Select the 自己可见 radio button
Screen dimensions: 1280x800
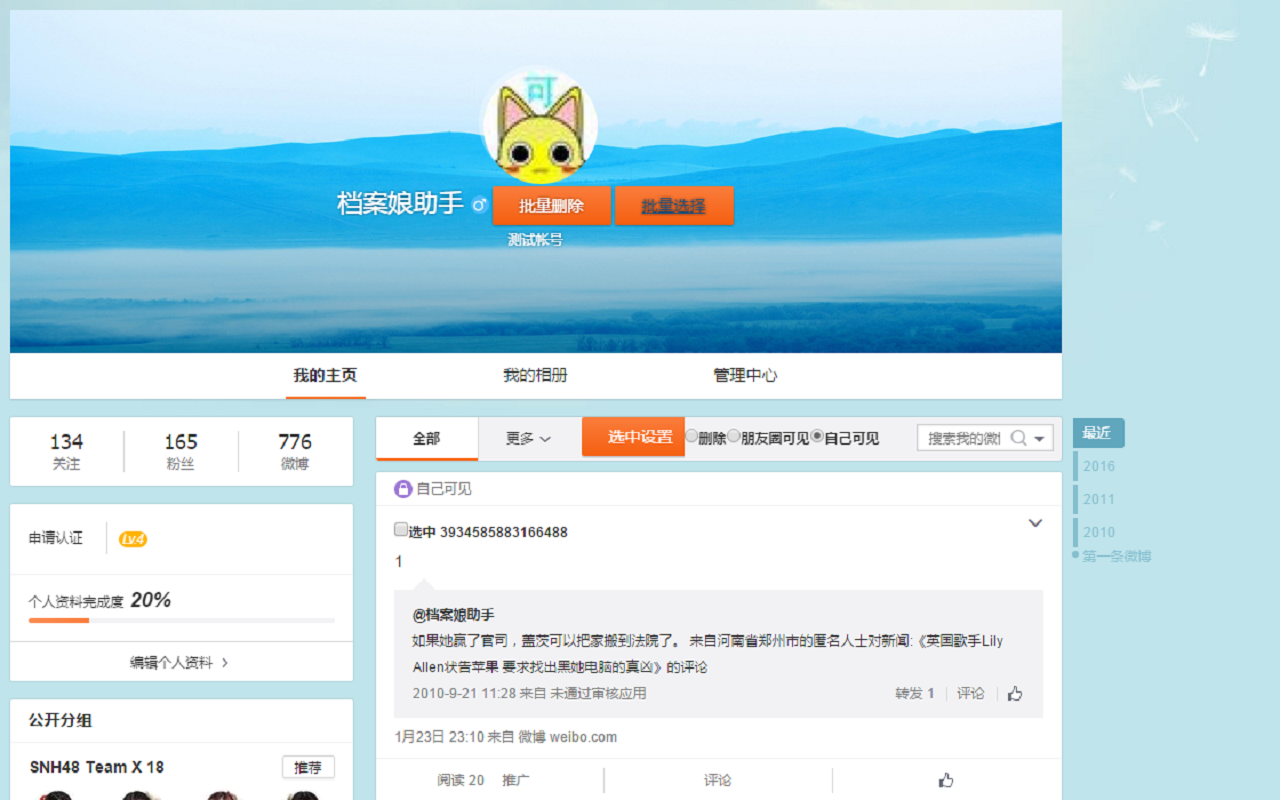pyautogui.click(x=818, y=436)
